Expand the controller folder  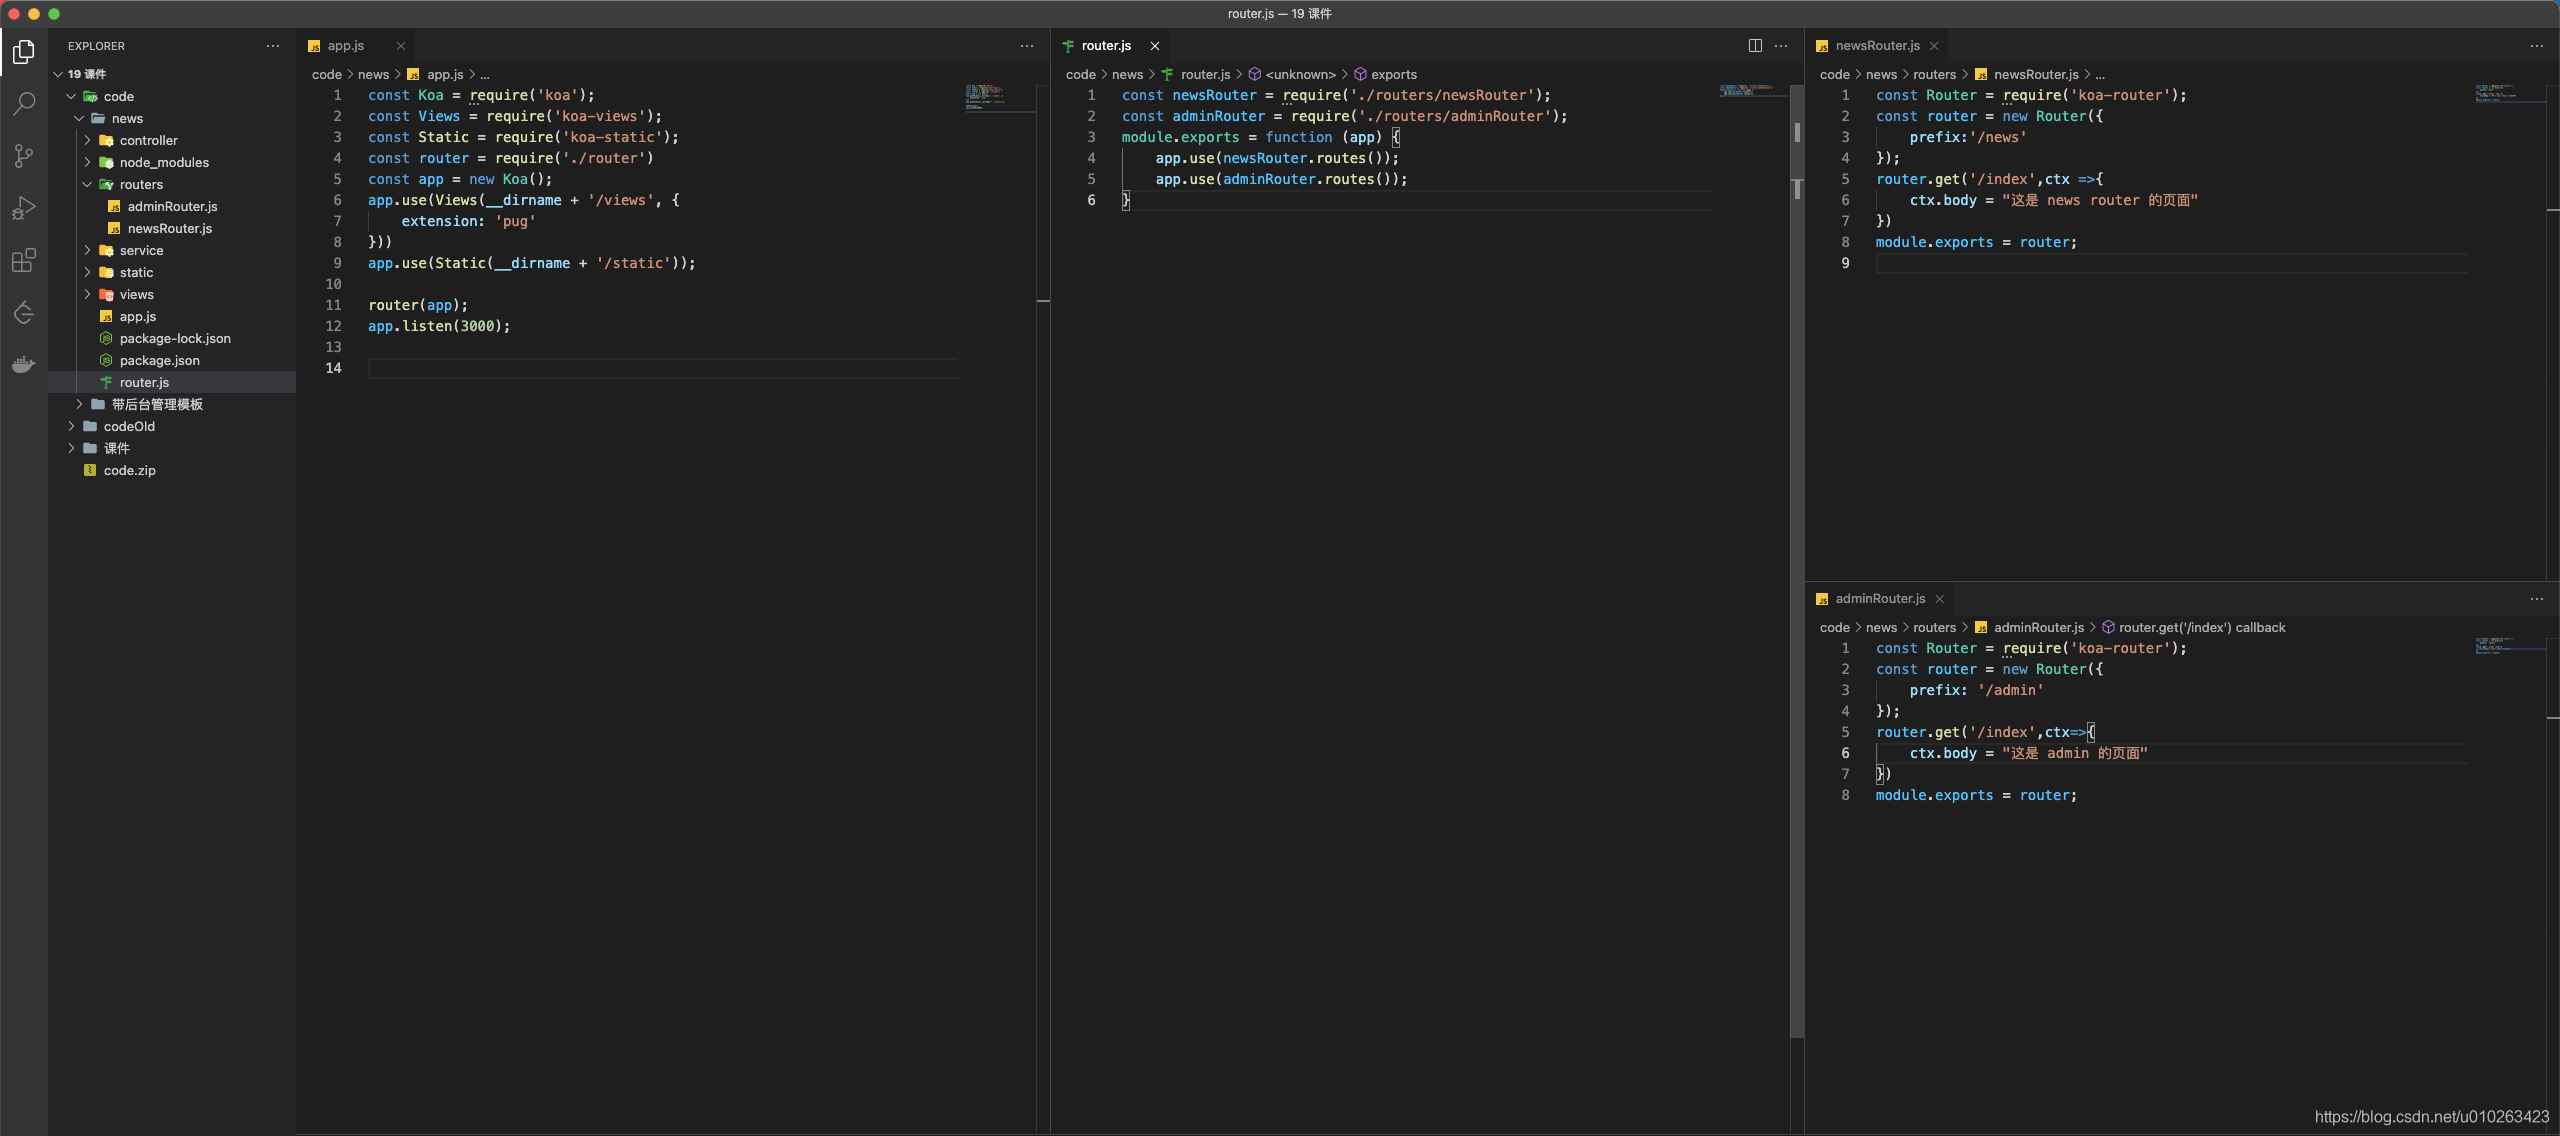click(172, 140)
